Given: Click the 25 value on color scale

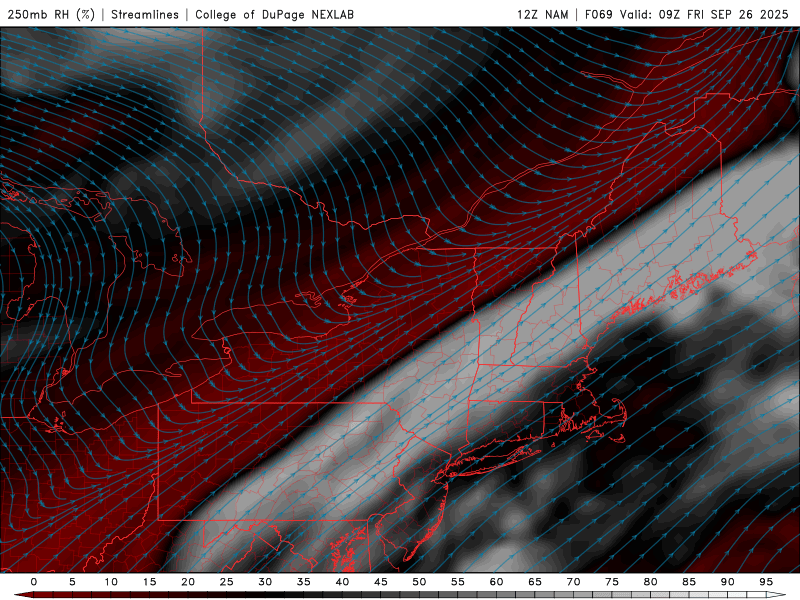Looking at the screenshot, I should (227, 582).
